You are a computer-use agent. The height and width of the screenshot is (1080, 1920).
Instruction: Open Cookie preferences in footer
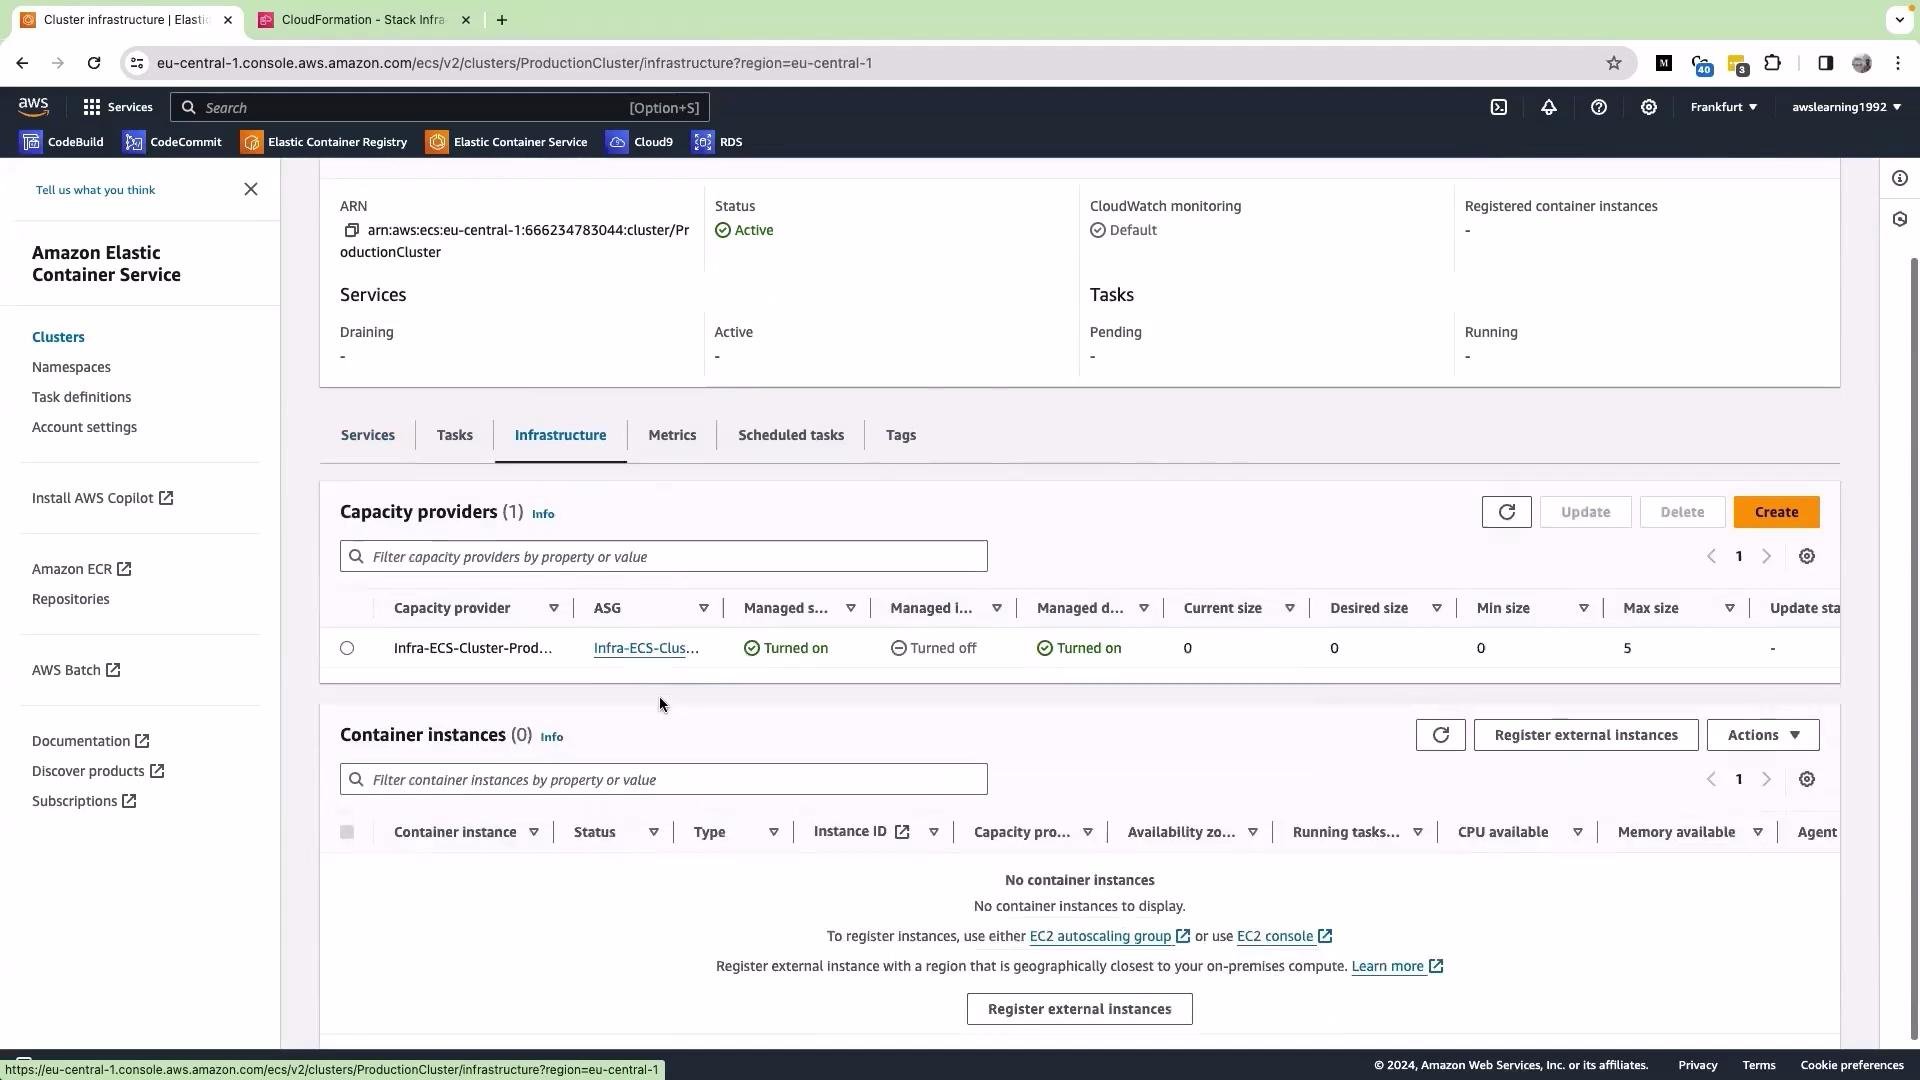click(x=1851, y=1065)
